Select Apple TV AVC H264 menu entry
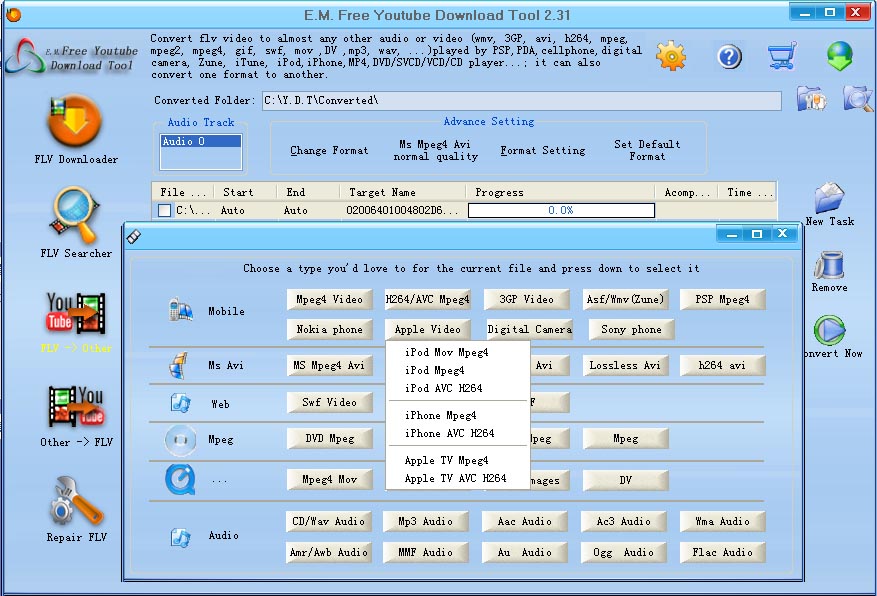The image size is (877, 596). tap(455, 479)
